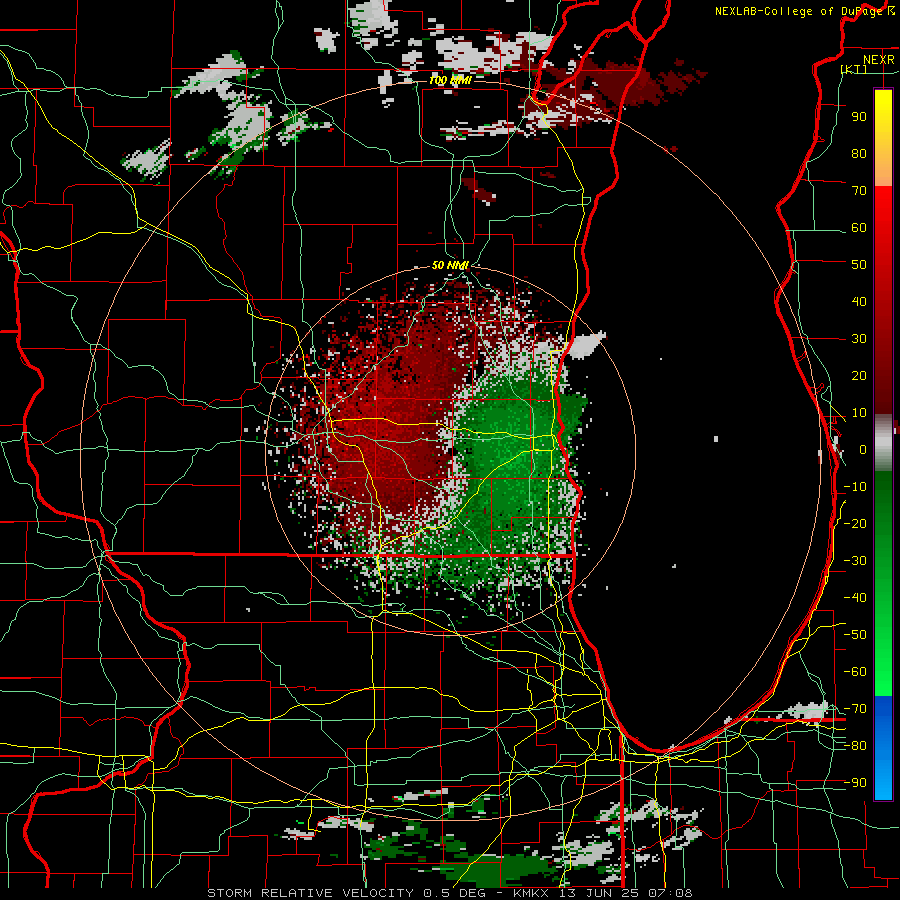Screen dimensions: 900x900
Task: Click the -90 scale label
Action: point(855,783)
